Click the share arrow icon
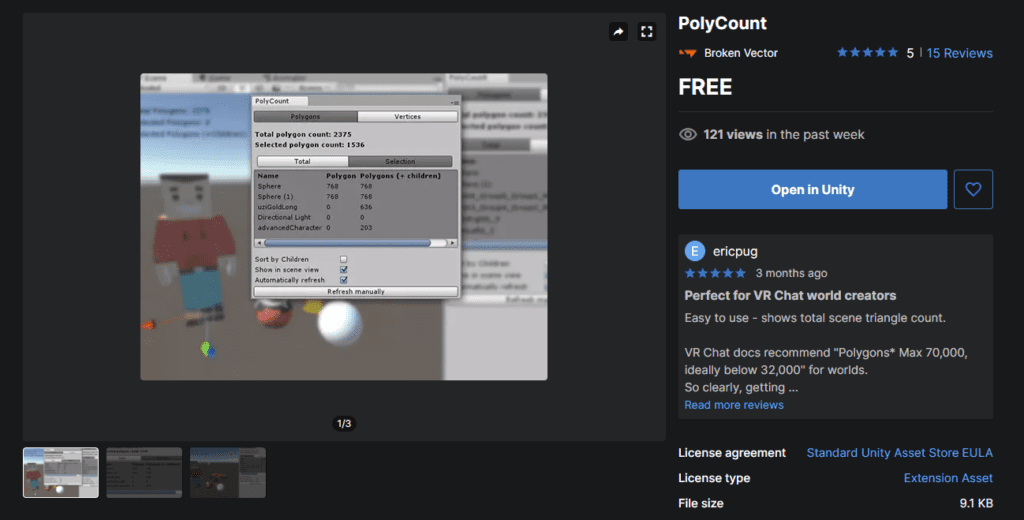This screenshot has height=520, width=1024. (618, 31)
